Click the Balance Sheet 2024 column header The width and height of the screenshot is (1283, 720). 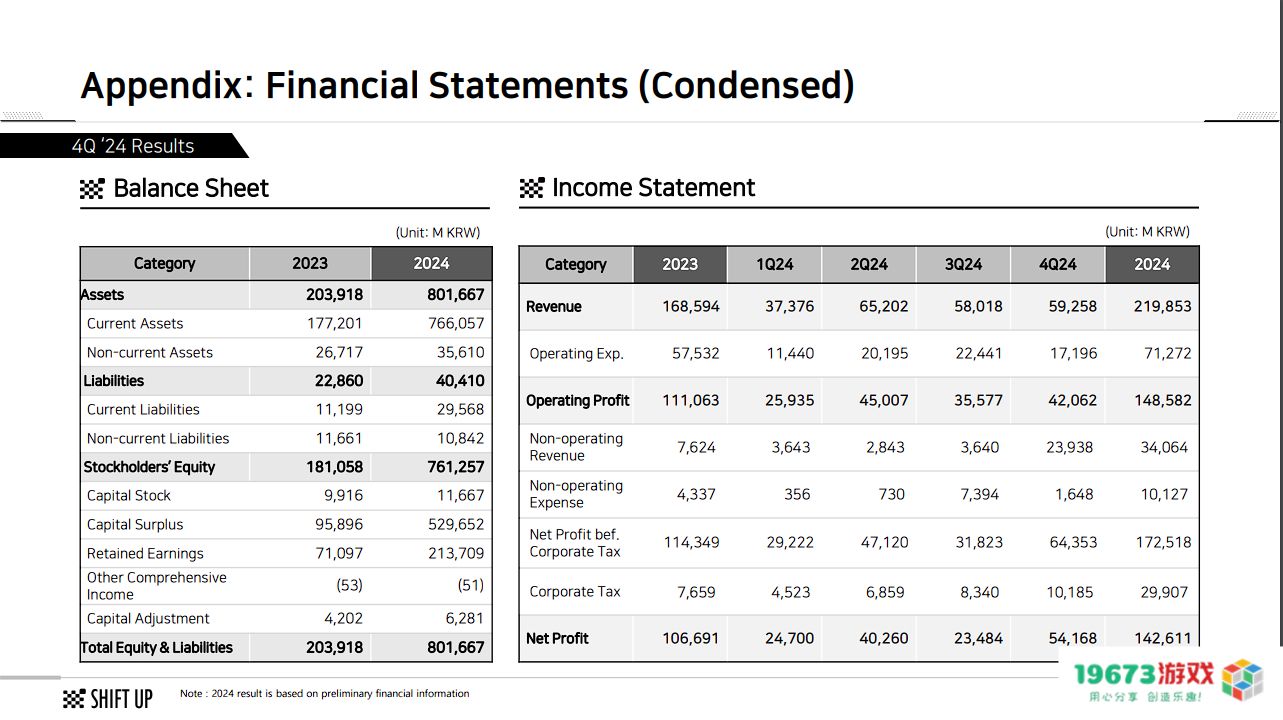coord(431,263)
